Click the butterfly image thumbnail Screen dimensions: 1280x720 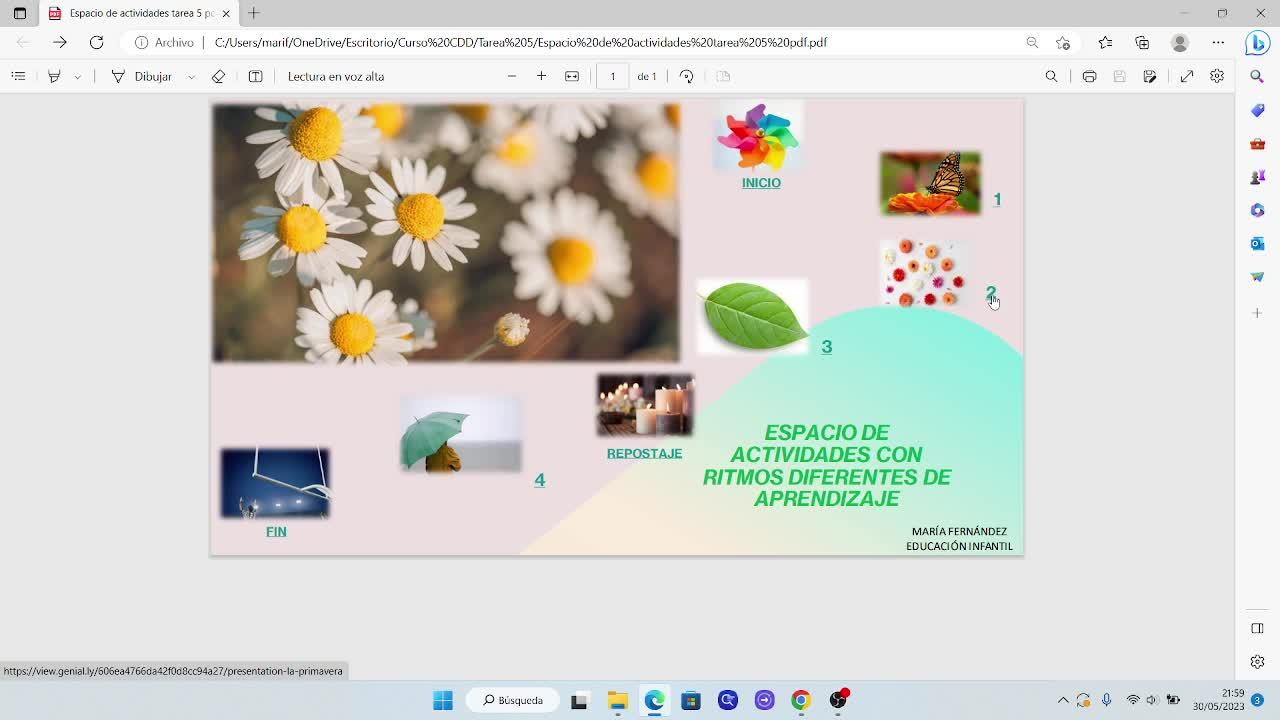(x=930, y=183)
